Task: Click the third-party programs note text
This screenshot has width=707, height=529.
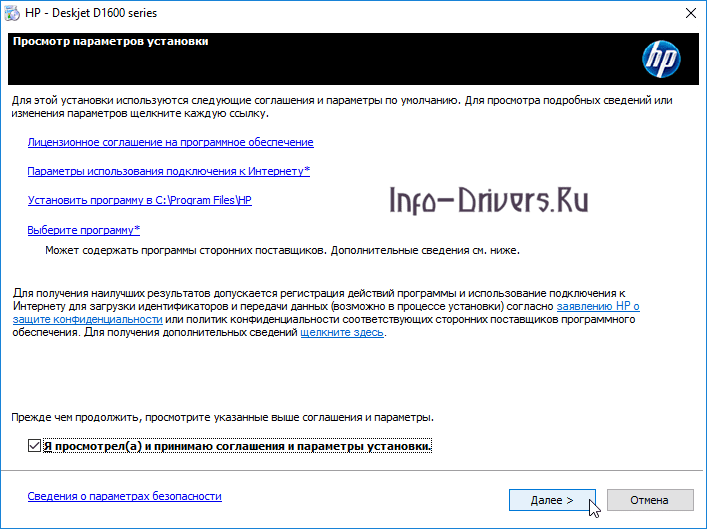Action: [282, 250]
